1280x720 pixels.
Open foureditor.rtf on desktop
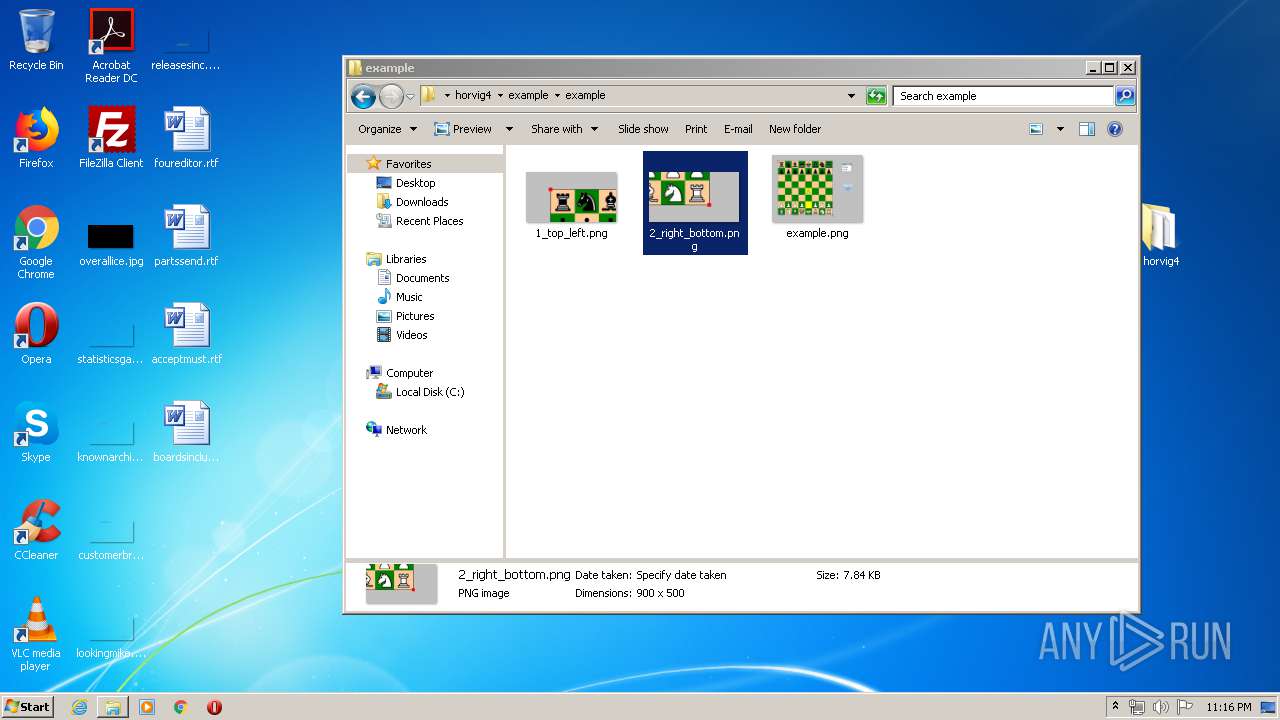(x=186, y=138)
